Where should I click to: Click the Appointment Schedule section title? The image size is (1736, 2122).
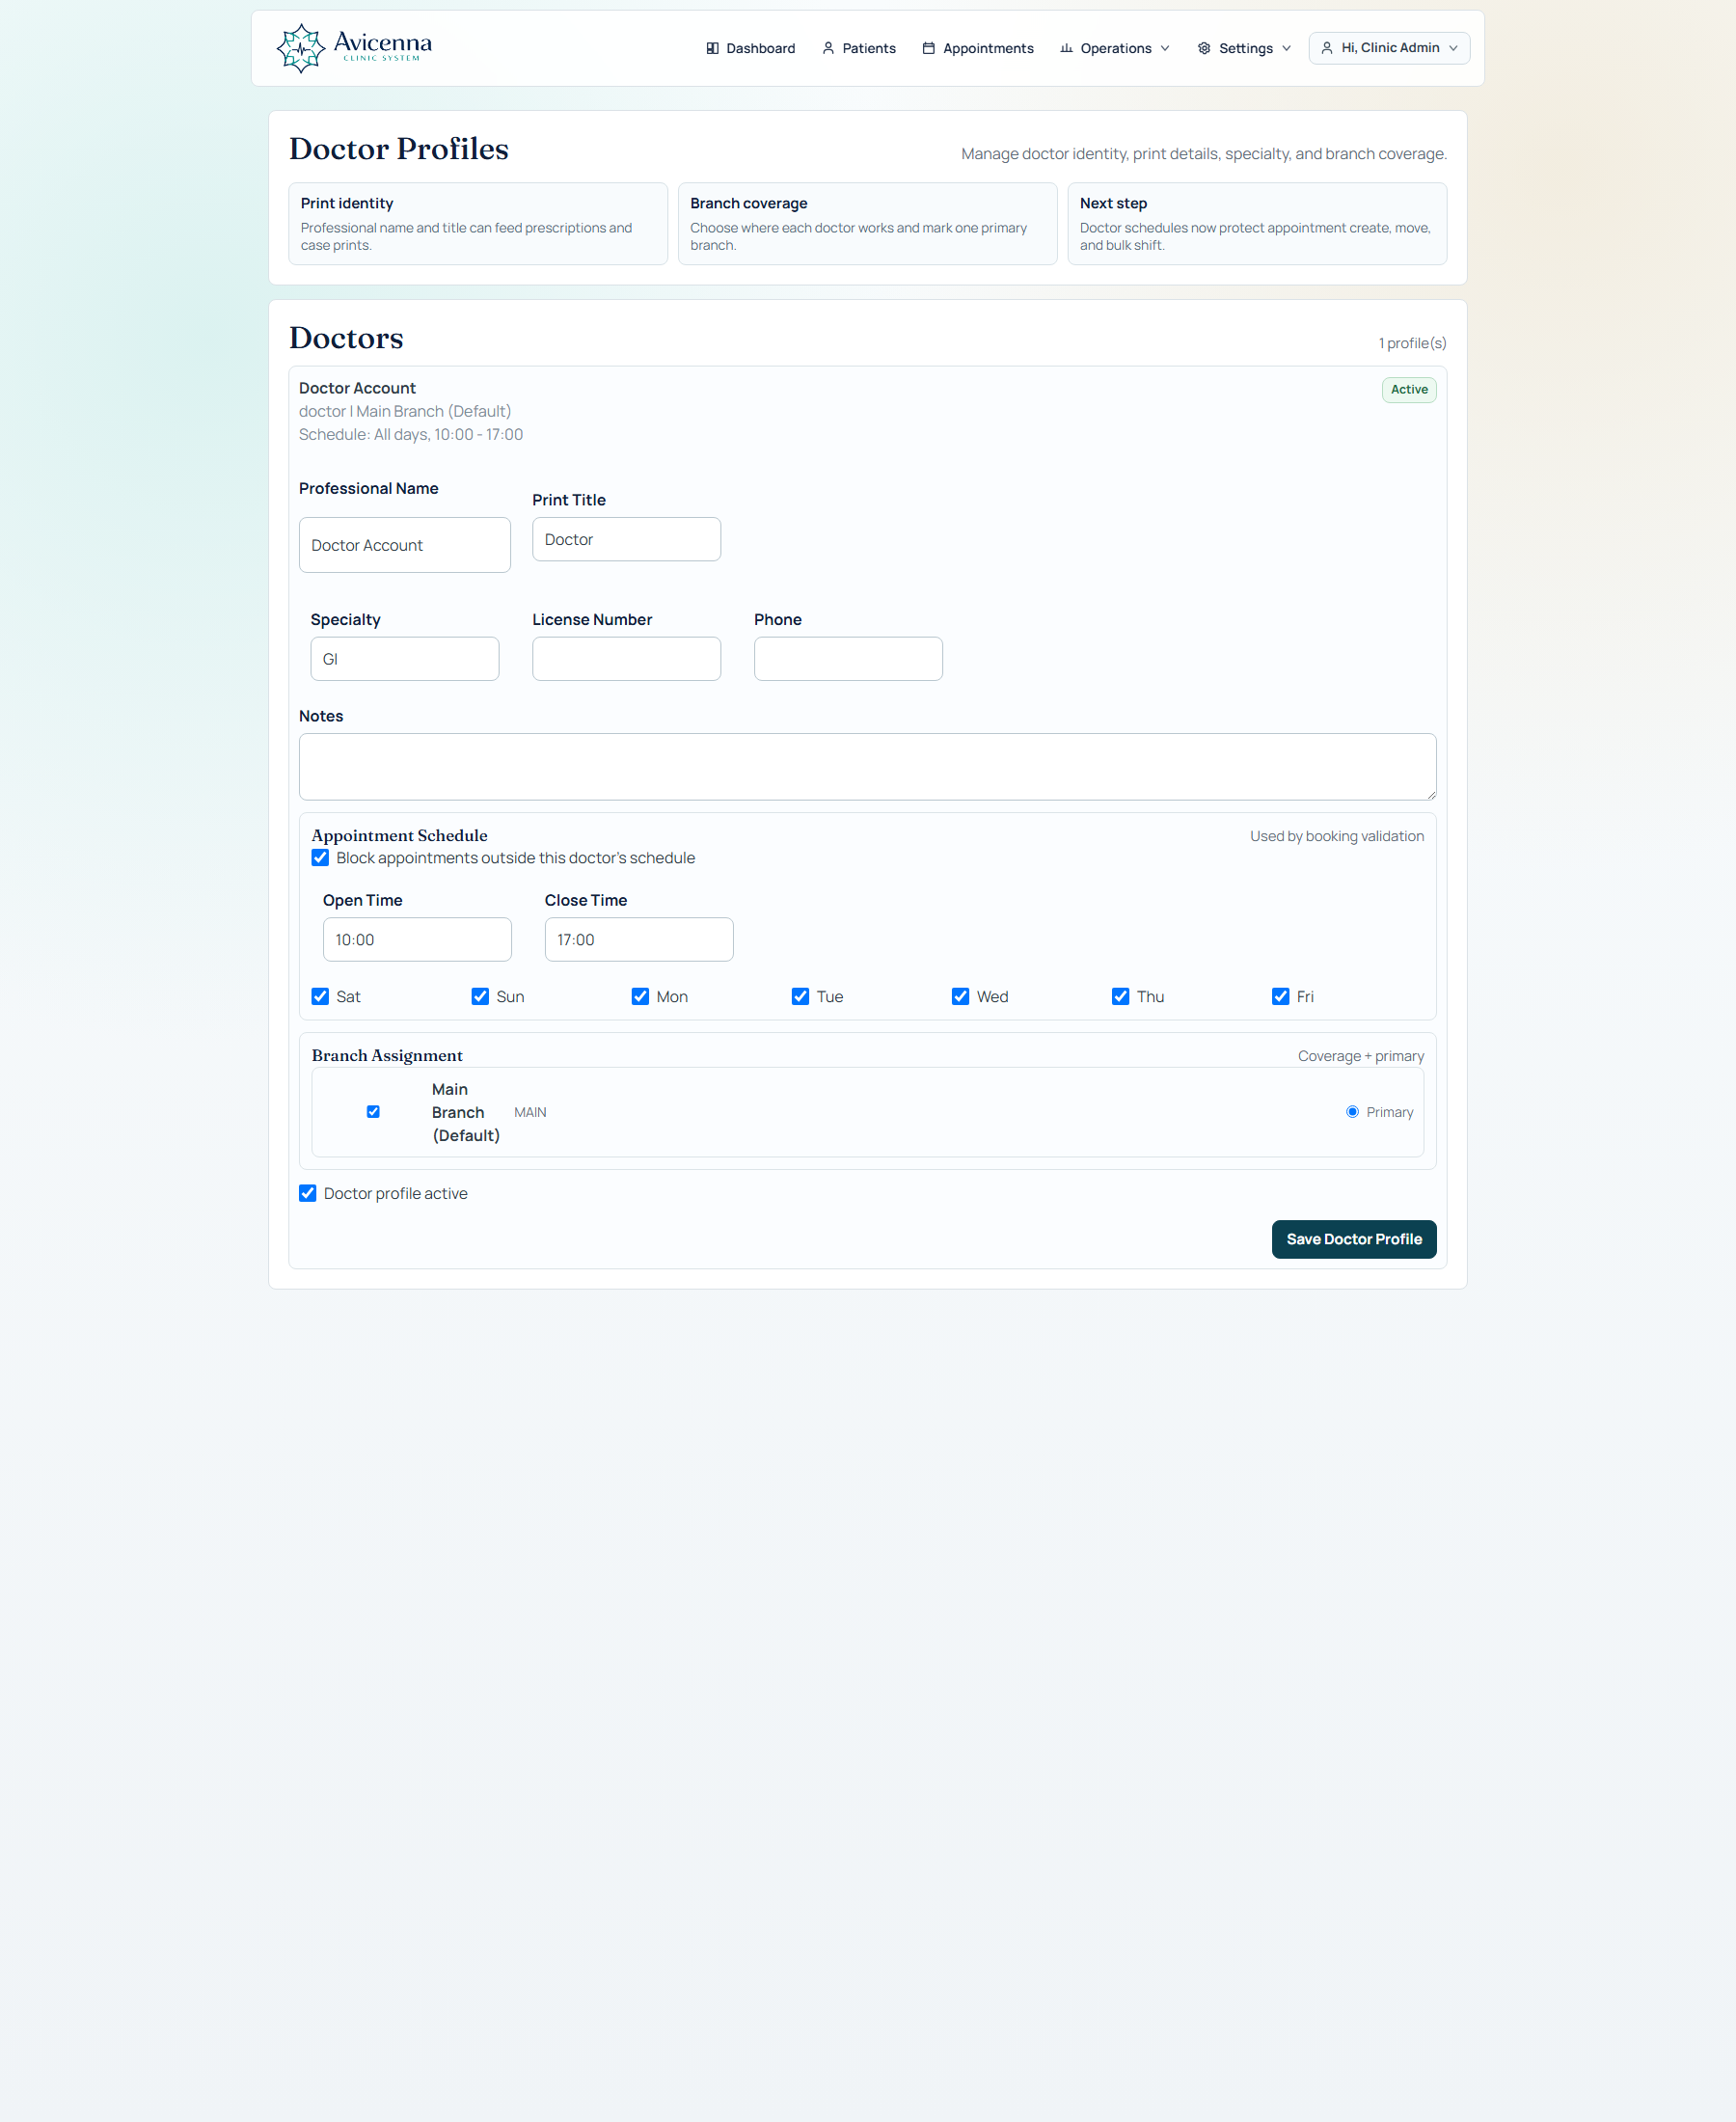tap(399, 836)
